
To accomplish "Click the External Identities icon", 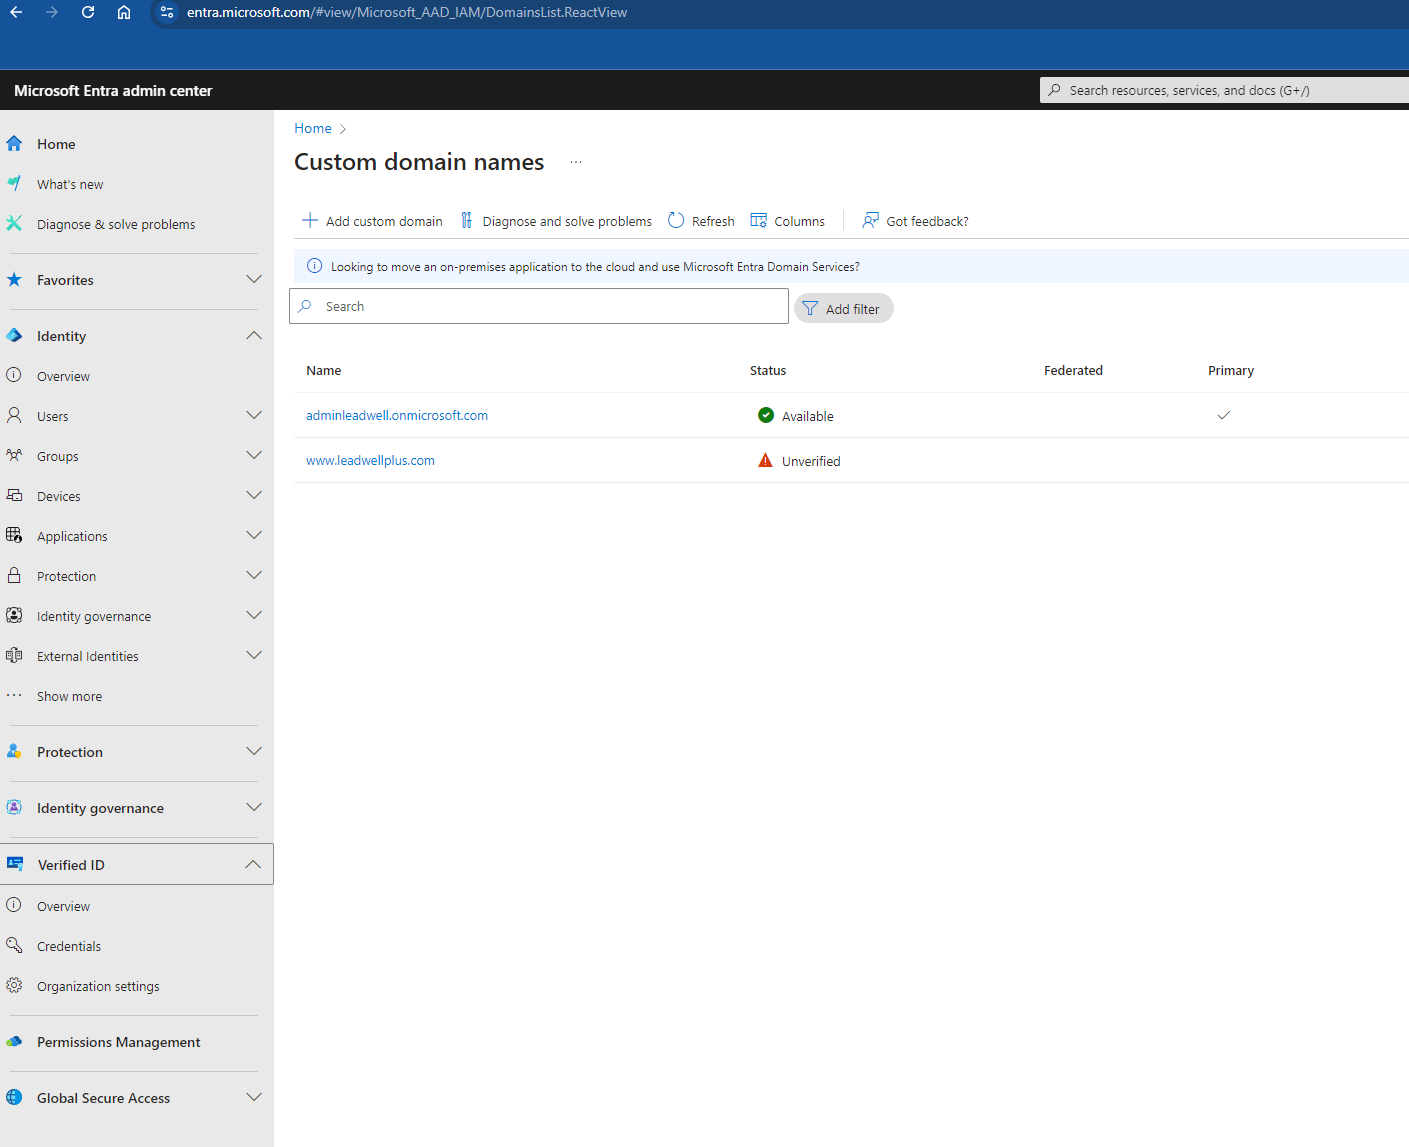I will click(x=14, y=655).
